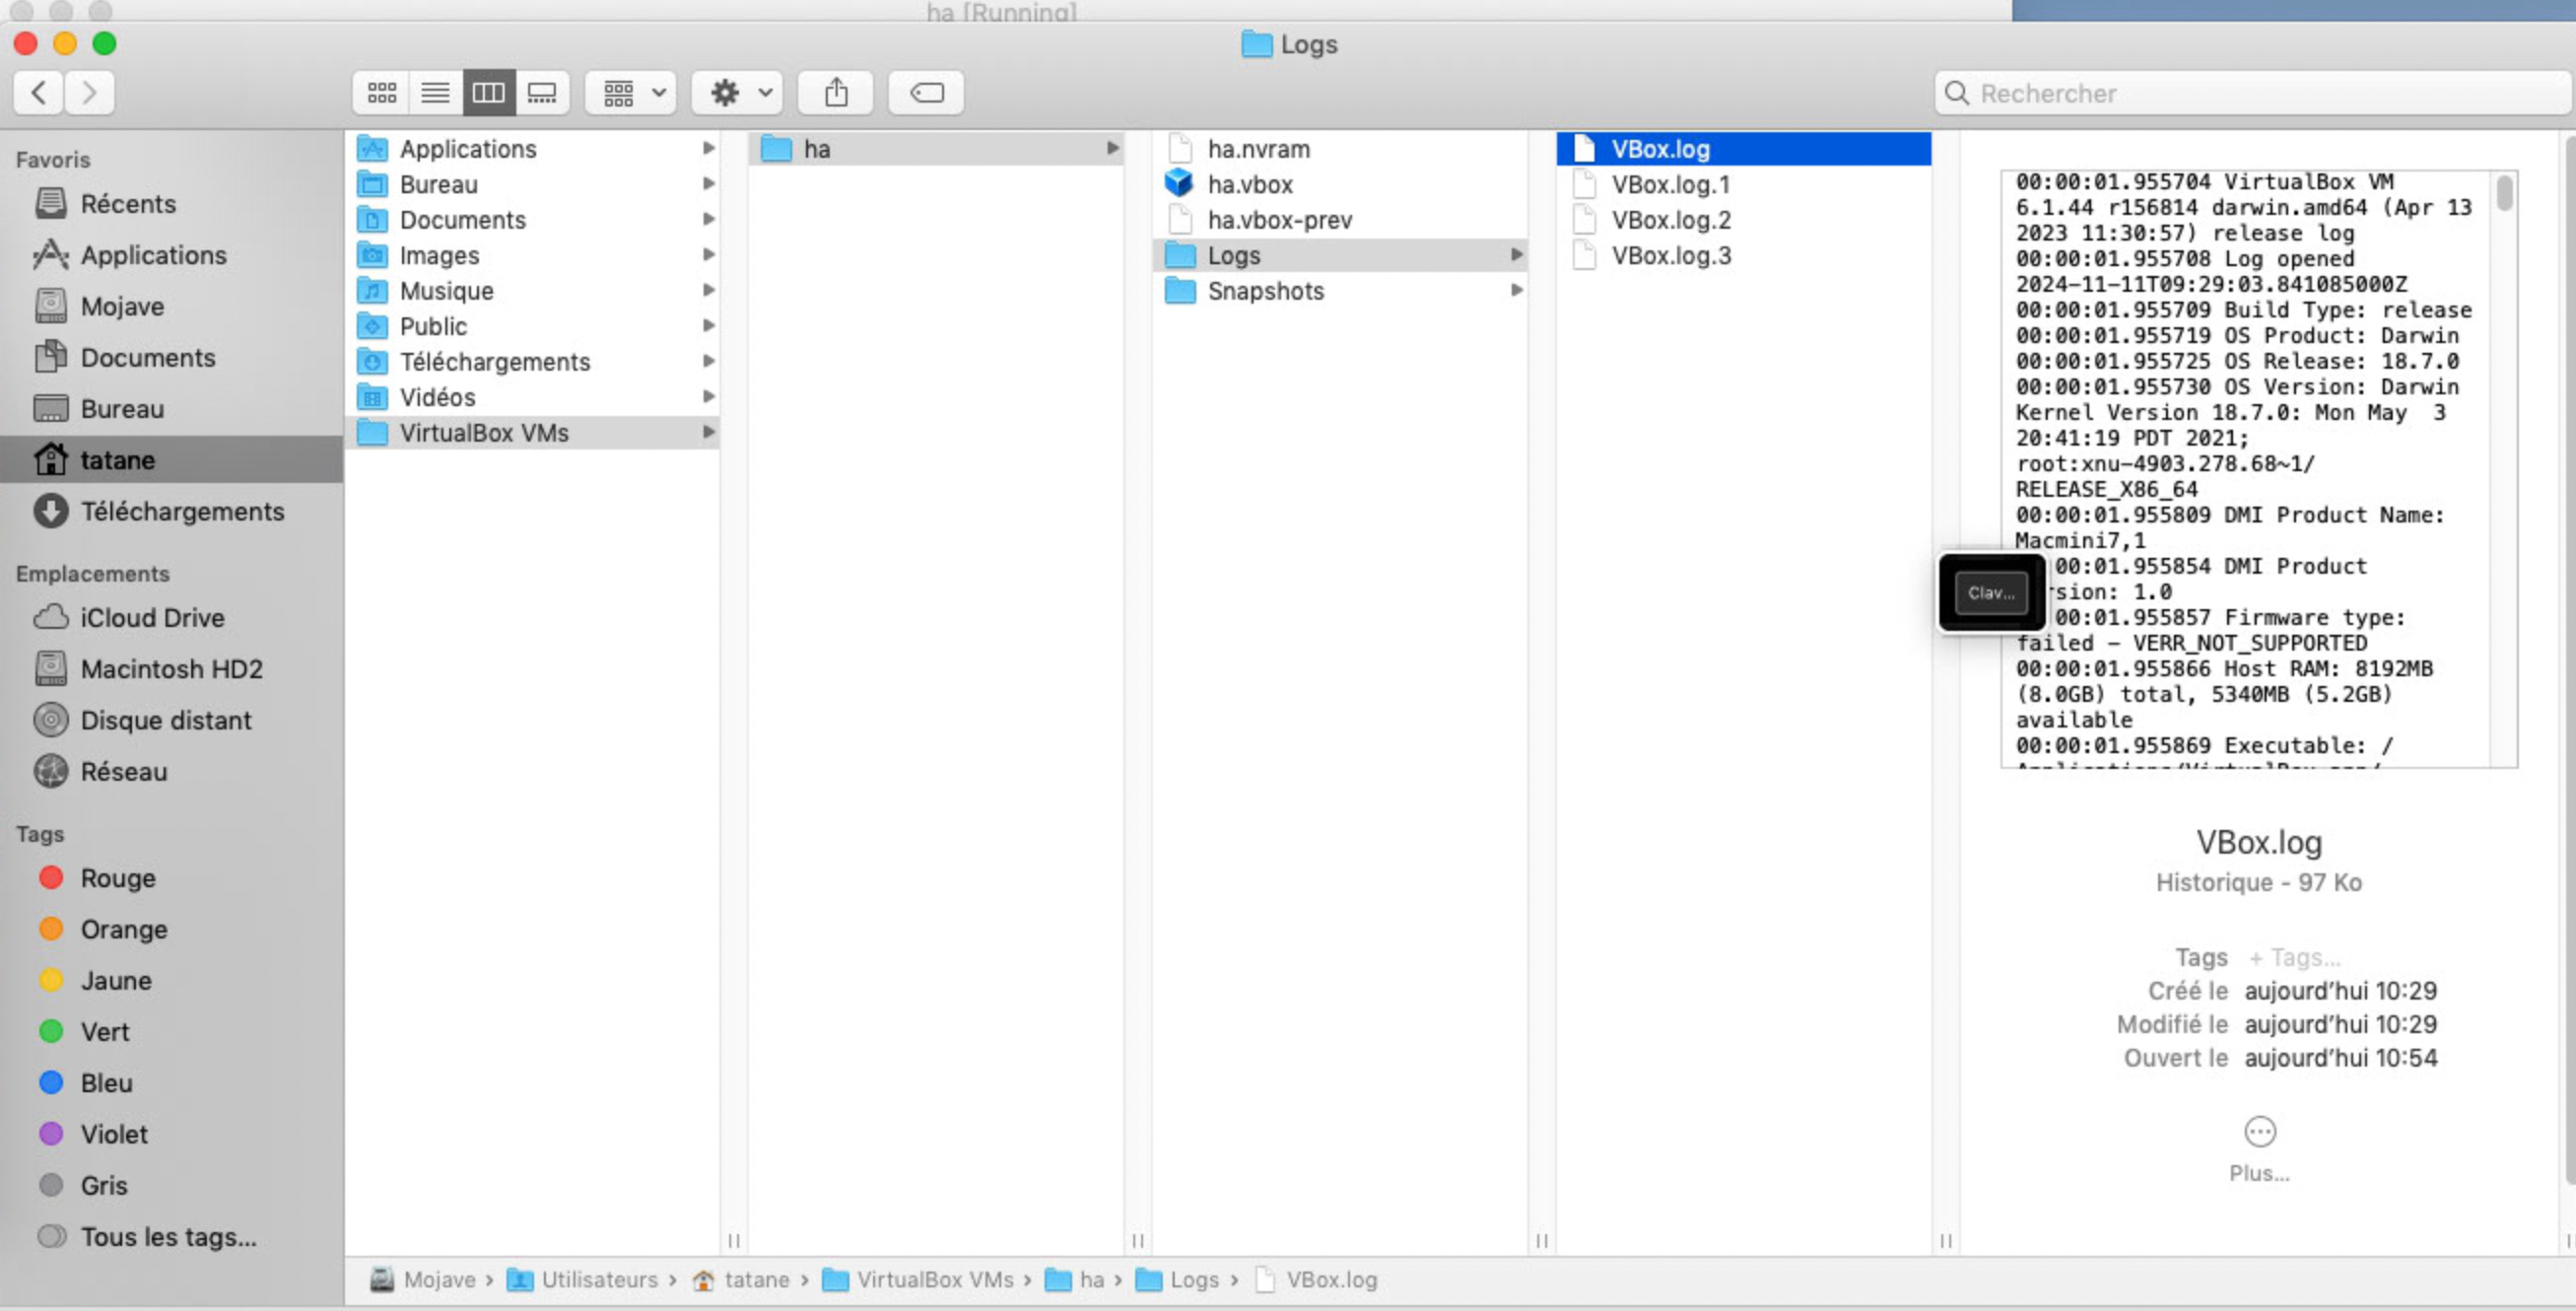The height and width of the screenshot is (1311, 2576).
Task: Go back with the left arrow
Action: click(39, 93)
